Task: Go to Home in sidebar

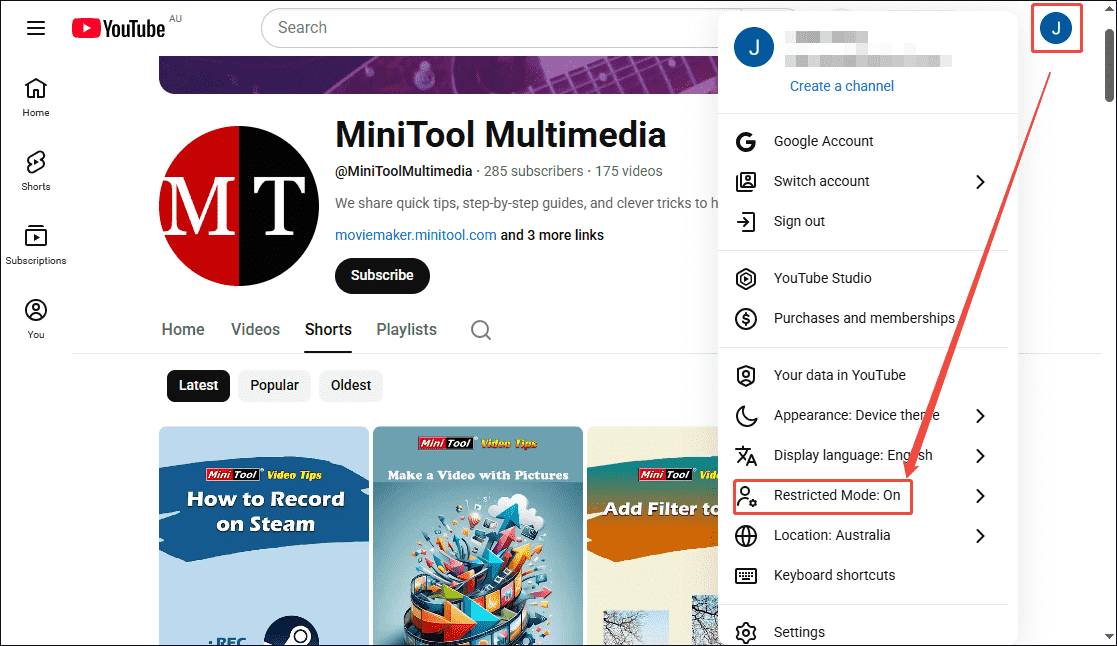Action: coord(36,98)
